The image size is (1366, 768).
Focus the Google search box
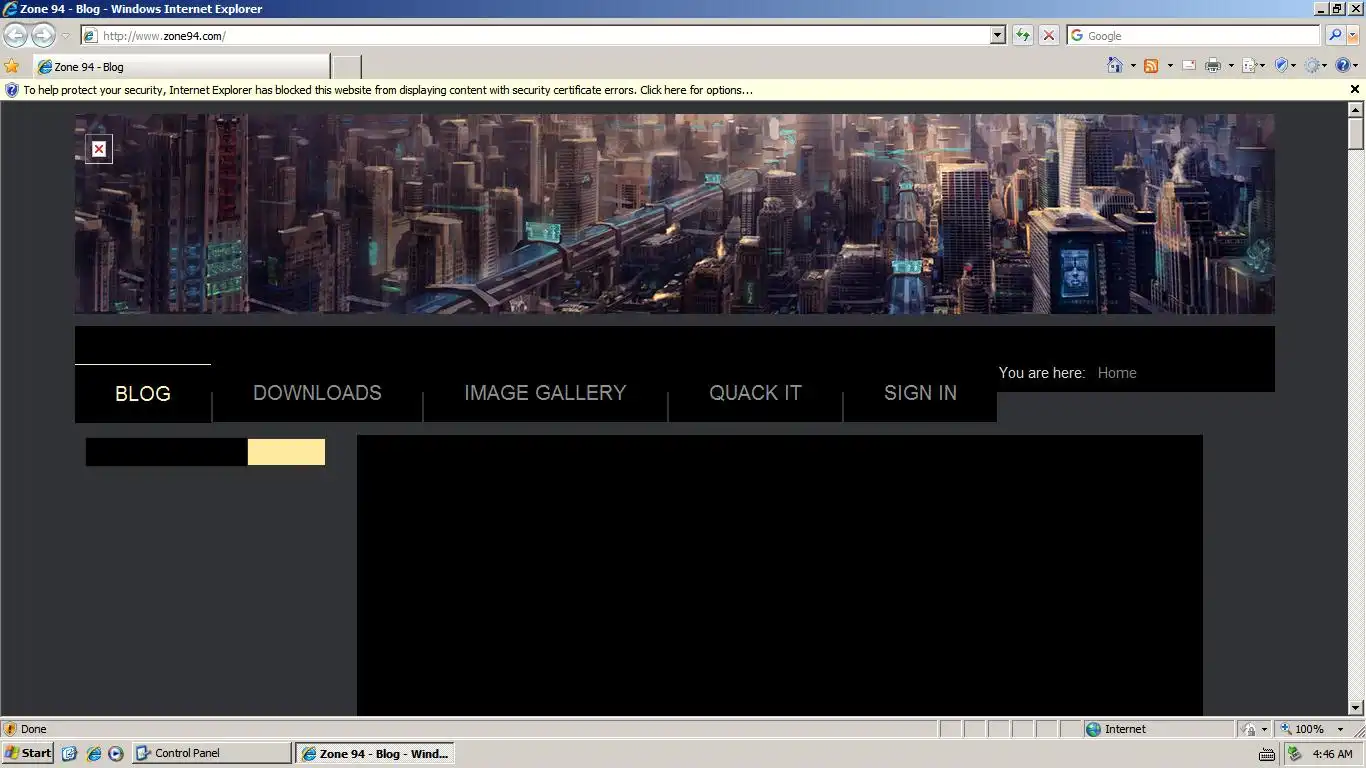point(1193,36)
